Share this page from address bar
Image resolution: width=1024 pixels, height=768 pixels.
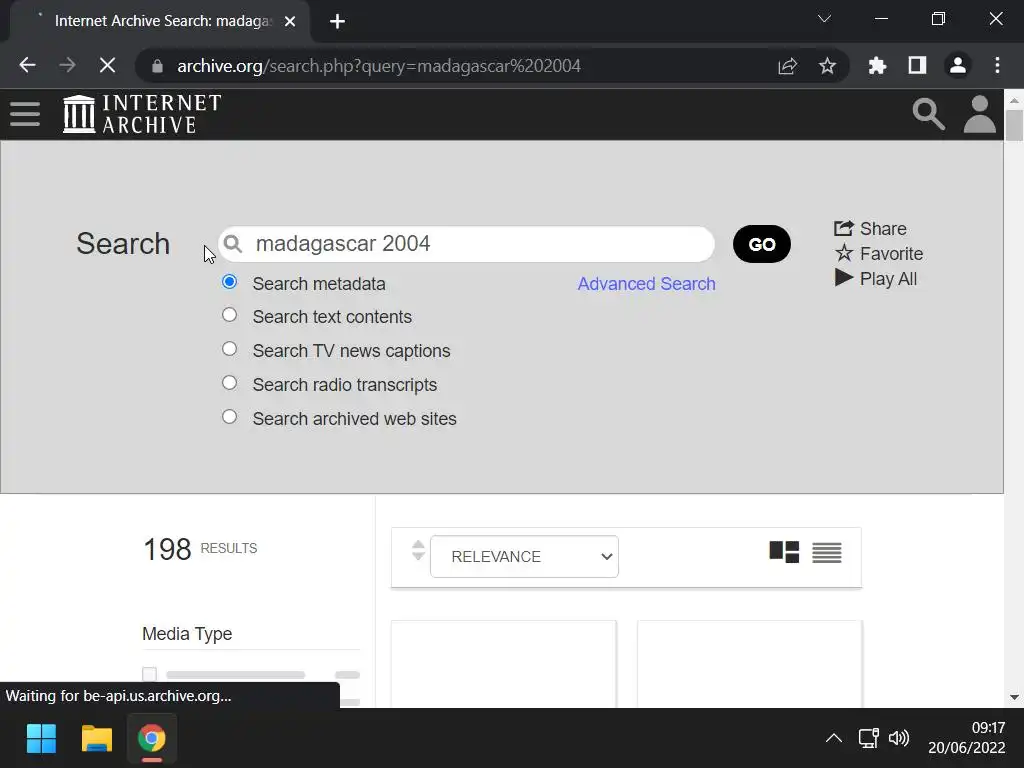[x=788, y=66]
